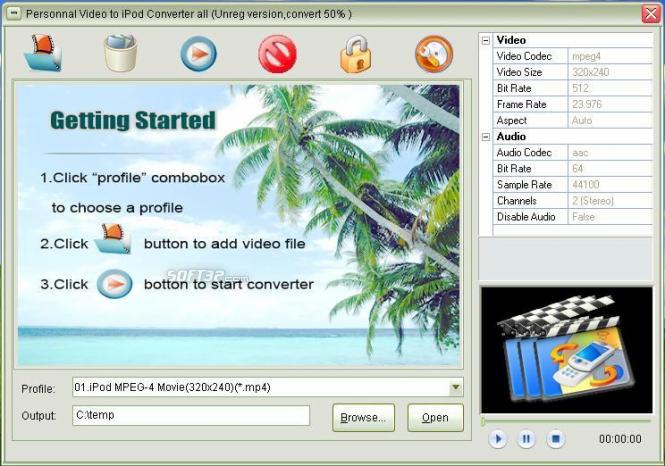Screen dimensions: 665x466
Task: Click the Video group header label
Action: pos(511,40)
